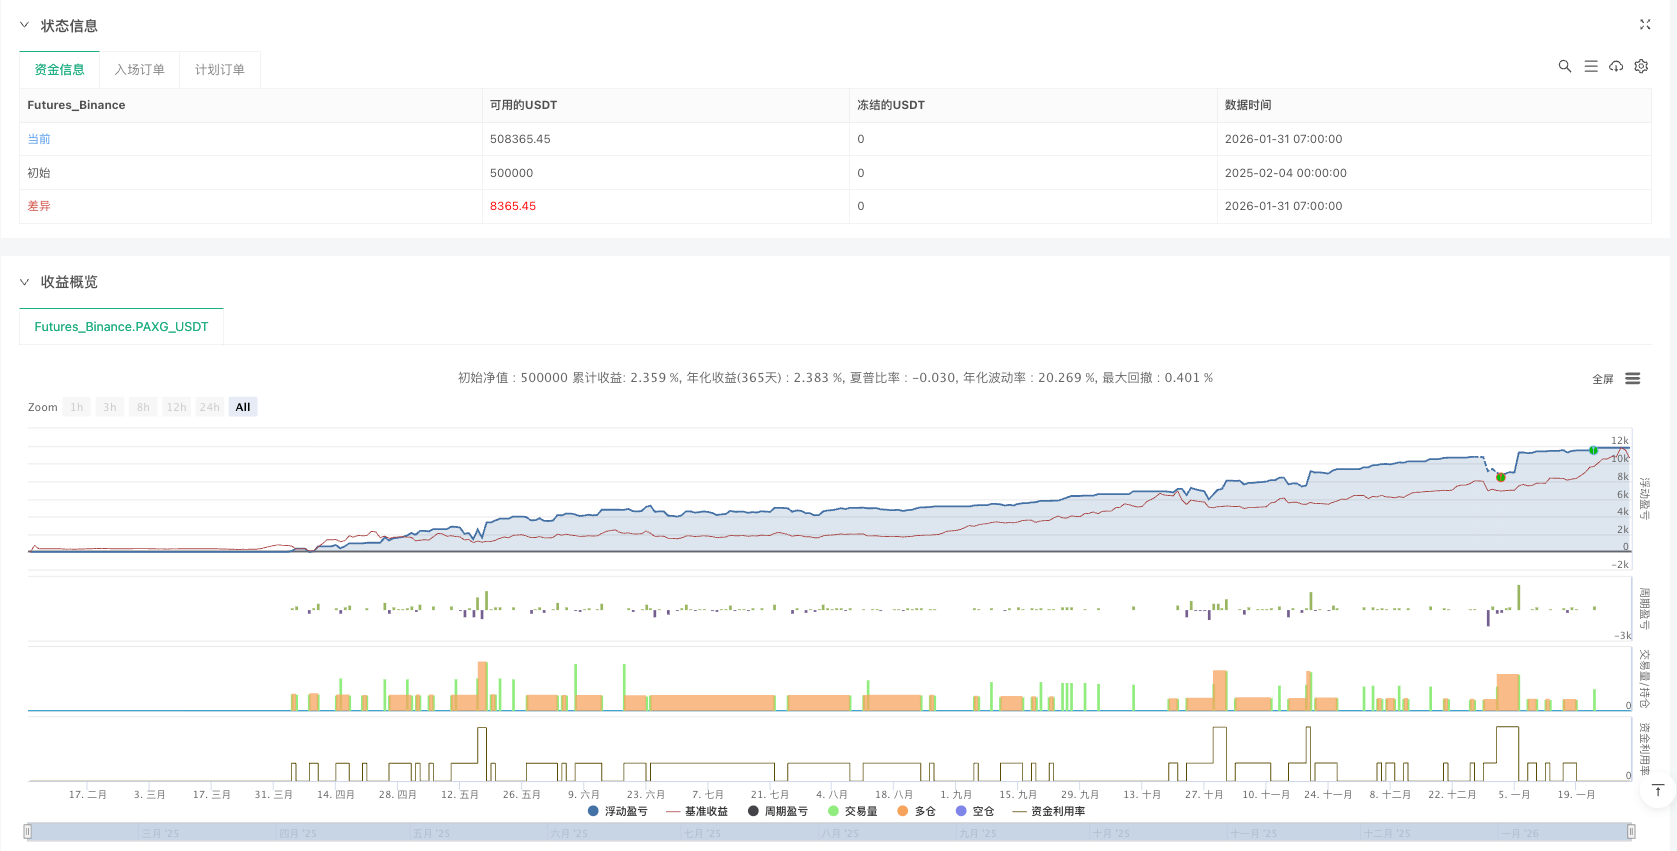
Task: Open the list view icon above the table
Action: tap(1590, 66)
